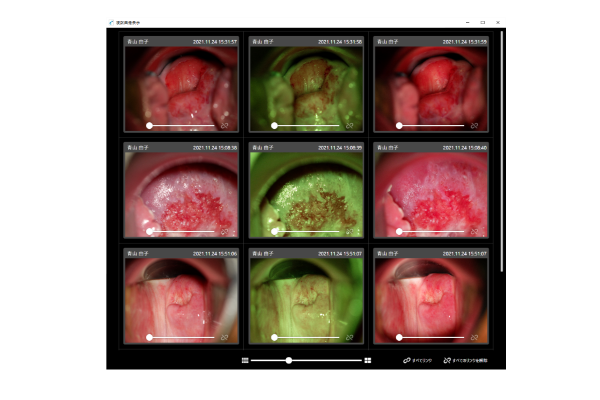The width and height of the screenshot is (600, 400).
Task: Select the green-filtered 15:08:39 thumbnail
Action: tap(305, 190)
